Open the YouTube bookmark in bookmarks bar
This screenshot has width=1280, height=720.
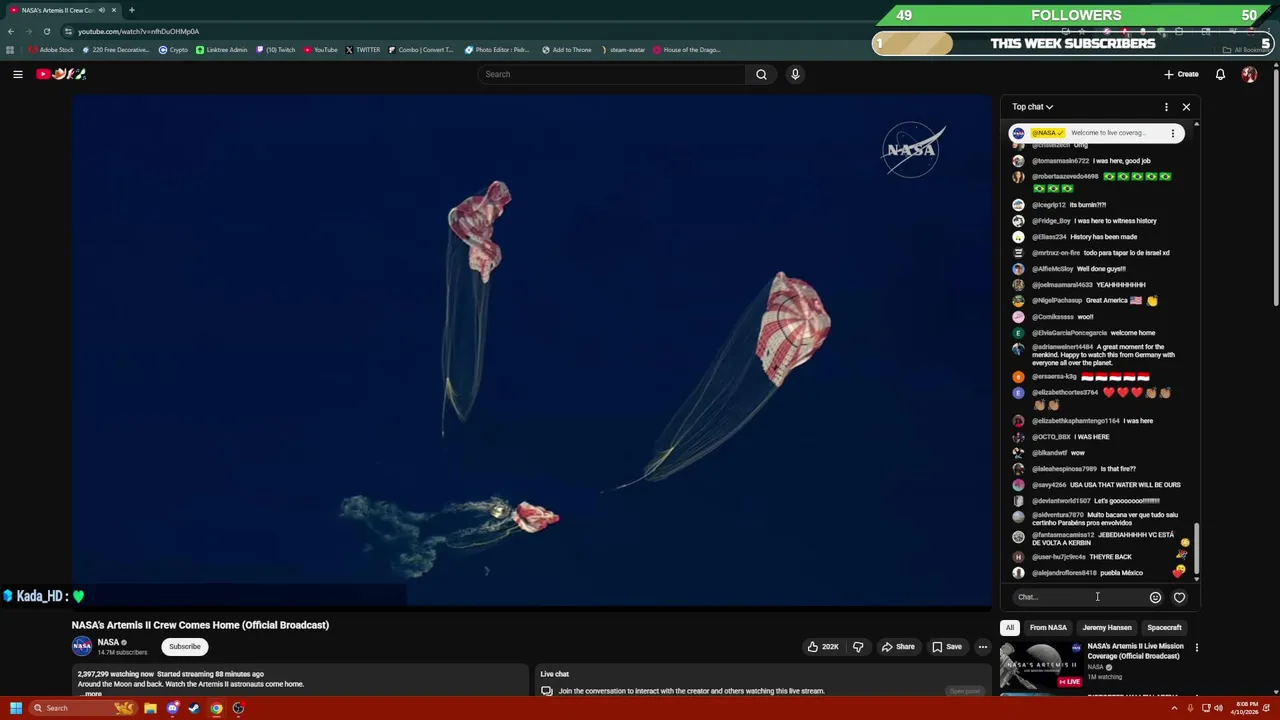[321, 50]
